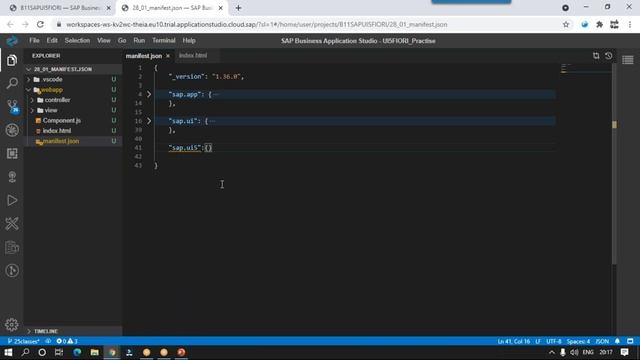Viewport: 640px width, 360px height.
Task: Reload the browser page
Action: (x=40, y=24)
